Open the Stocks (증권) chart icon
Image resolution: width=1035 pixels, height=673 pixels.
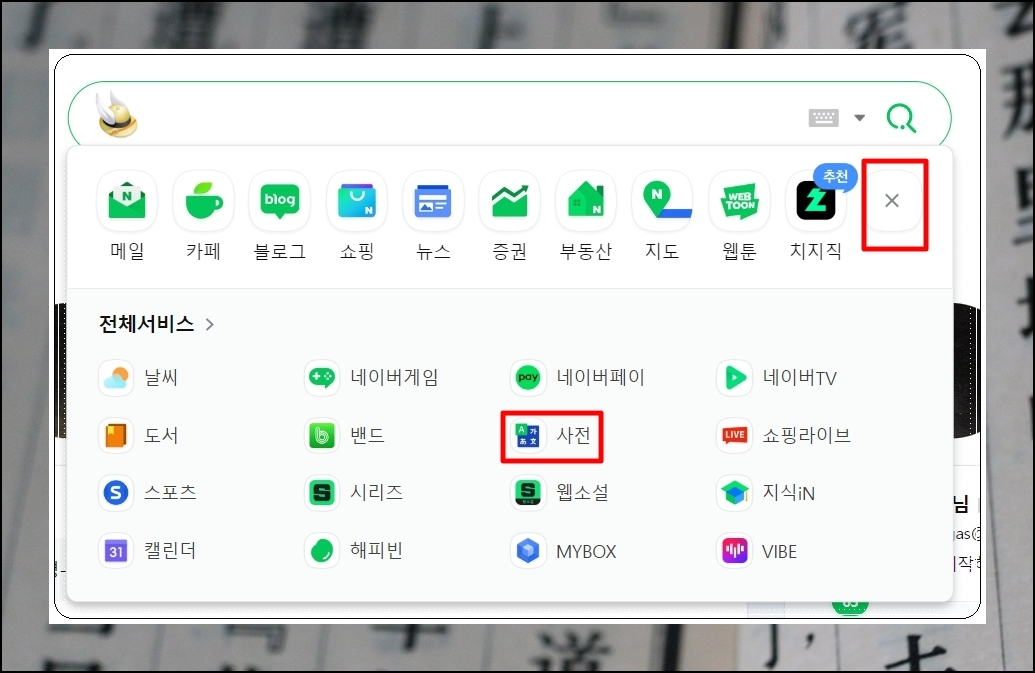(x=510, y=201)
